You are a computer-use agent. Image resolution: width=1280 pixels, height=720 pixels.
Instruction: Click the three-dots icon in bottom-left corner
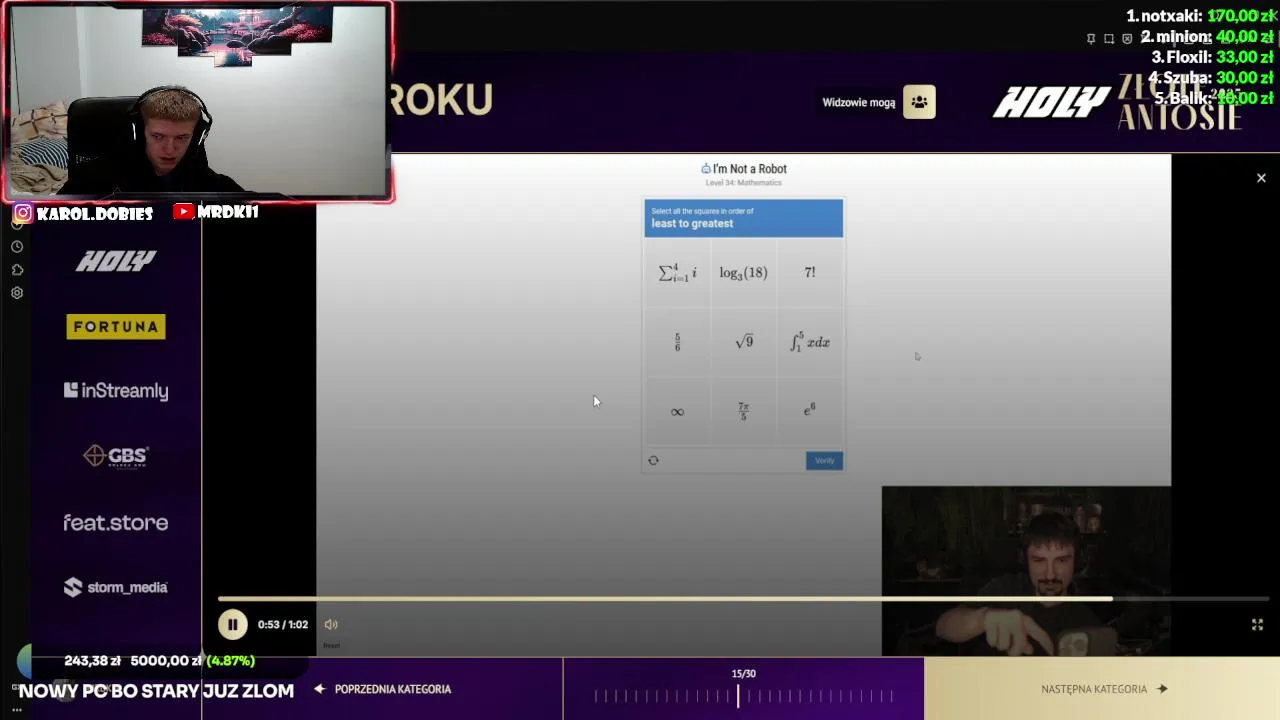(x=17, y=710)
